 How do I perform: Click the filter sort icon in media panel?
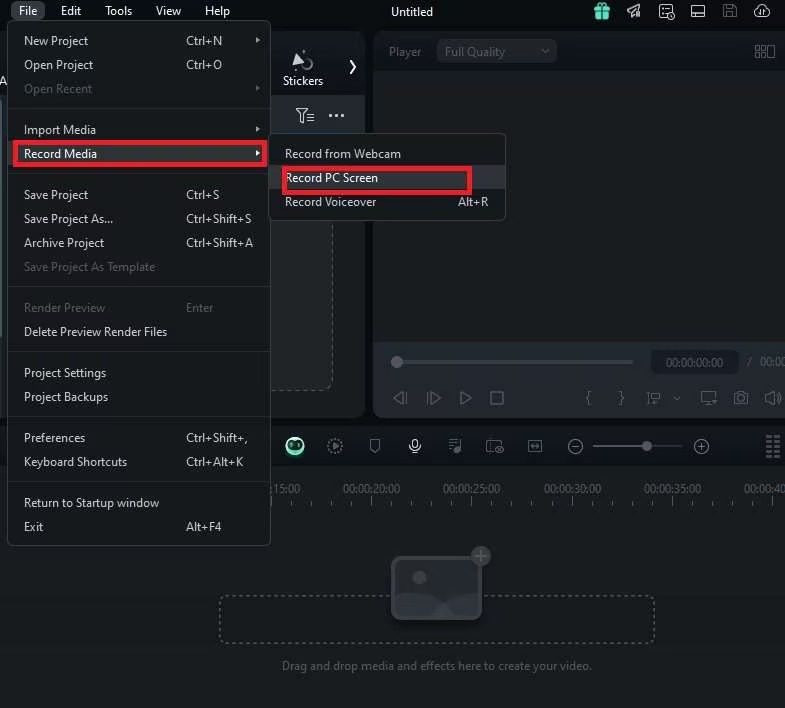click(x=305, y=116)
